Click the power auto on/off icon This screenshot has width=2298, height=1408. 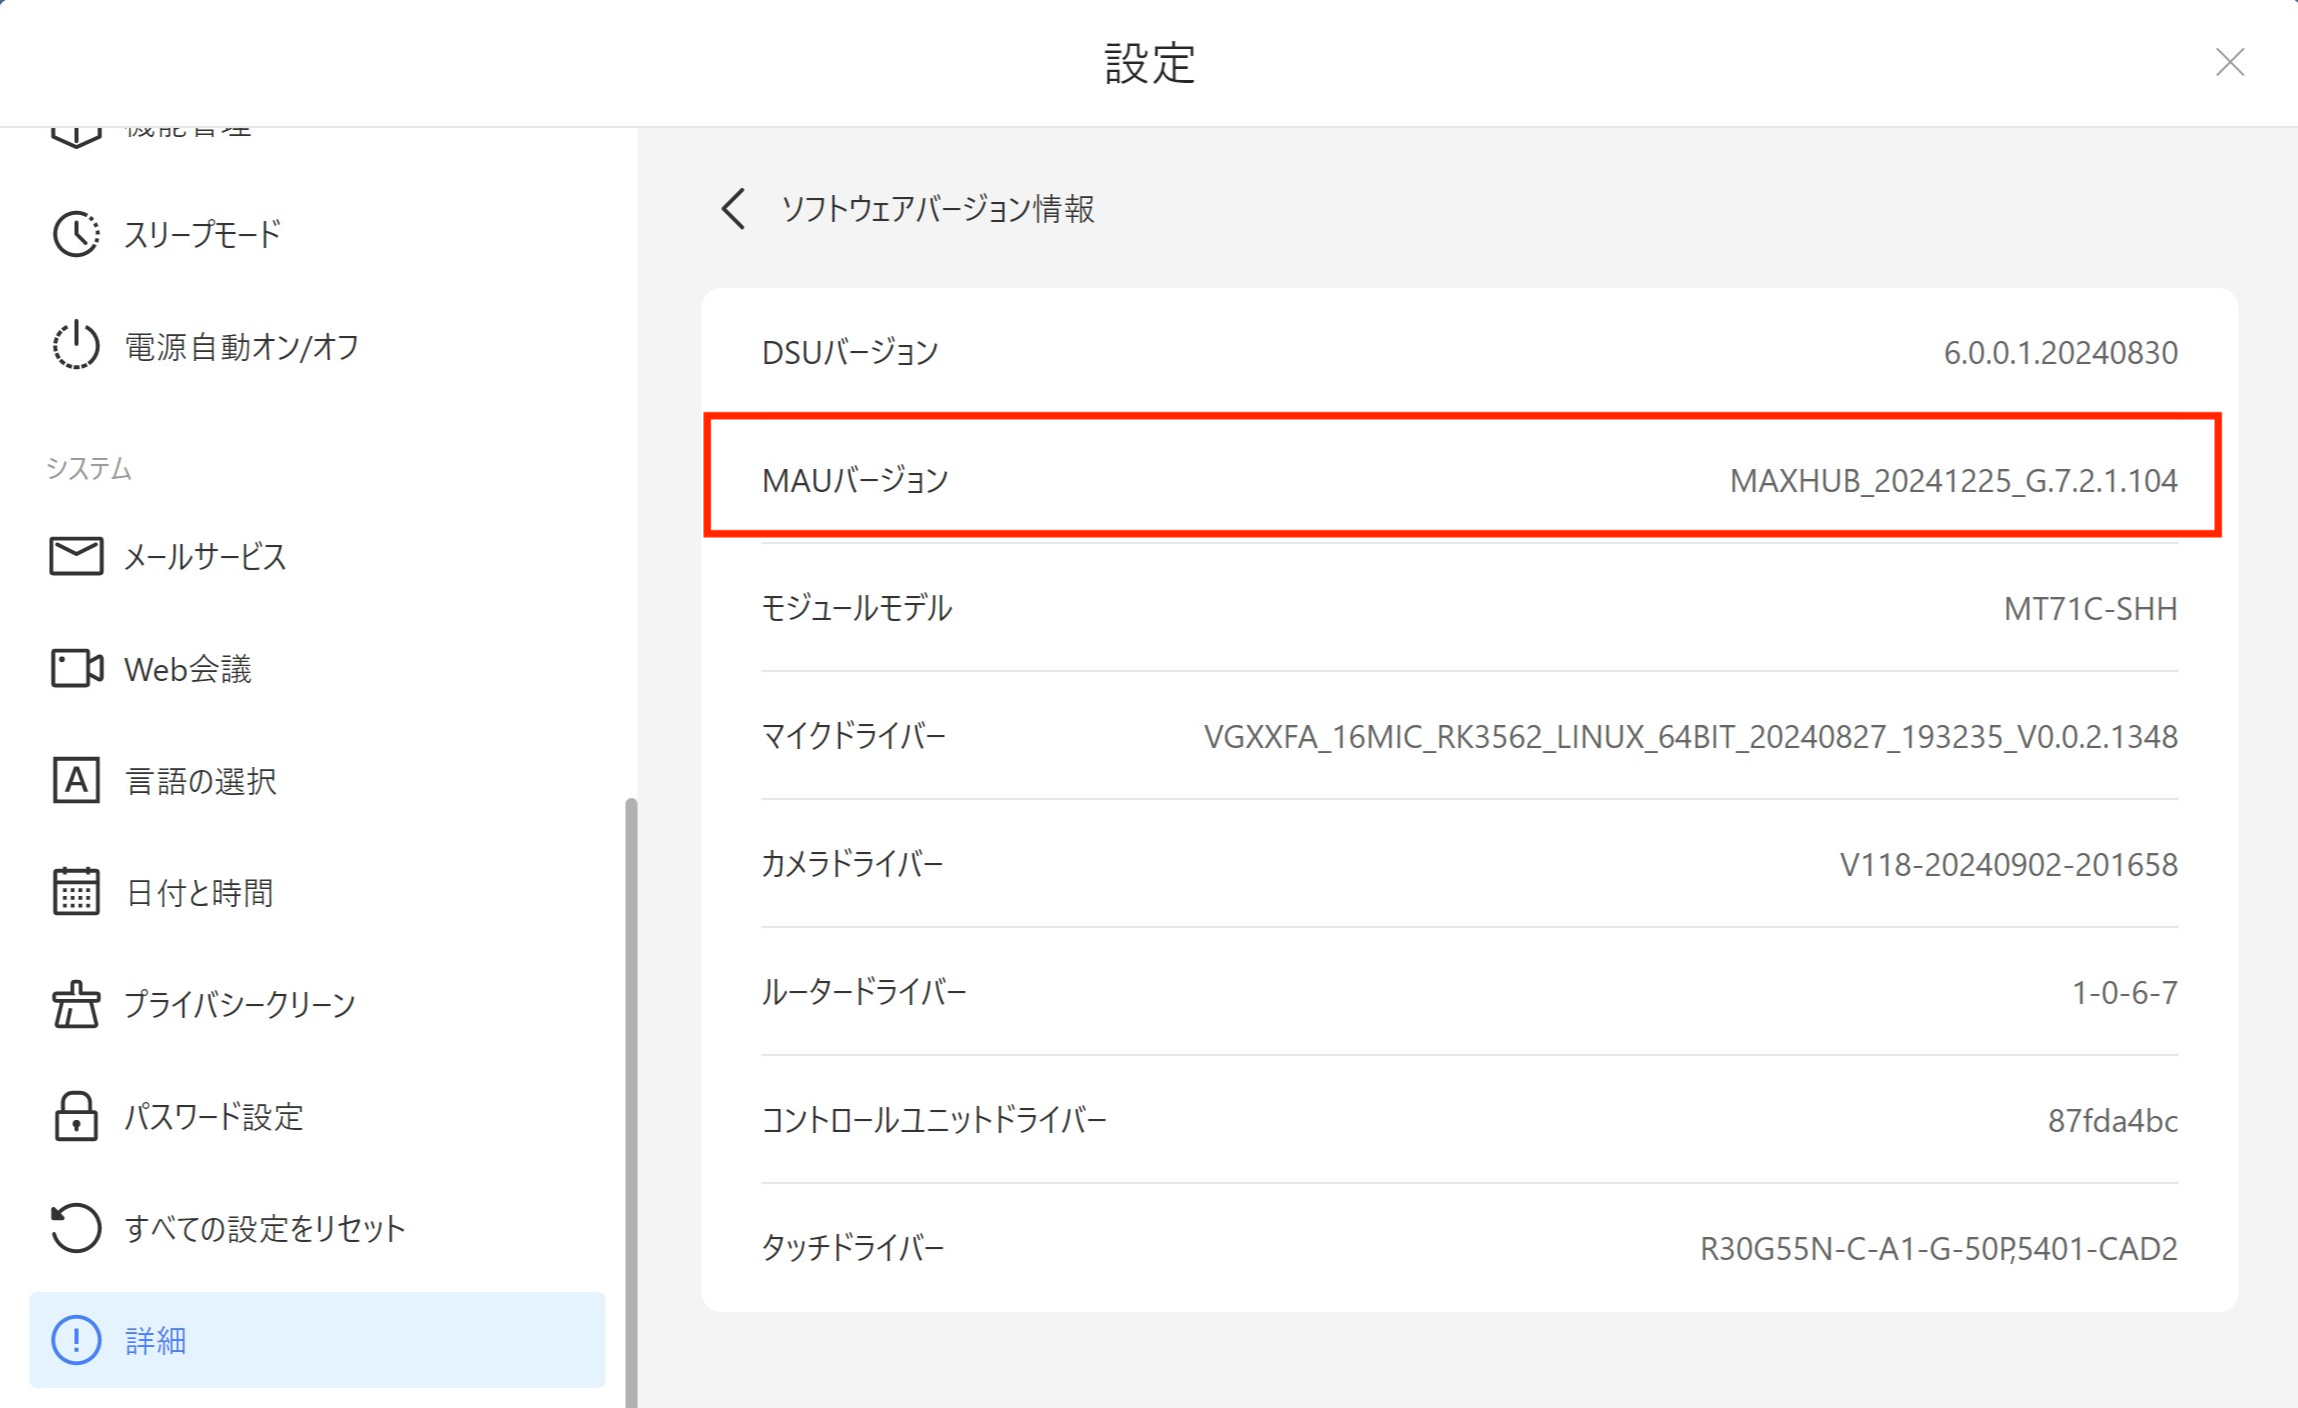click(x=76, y=346)
